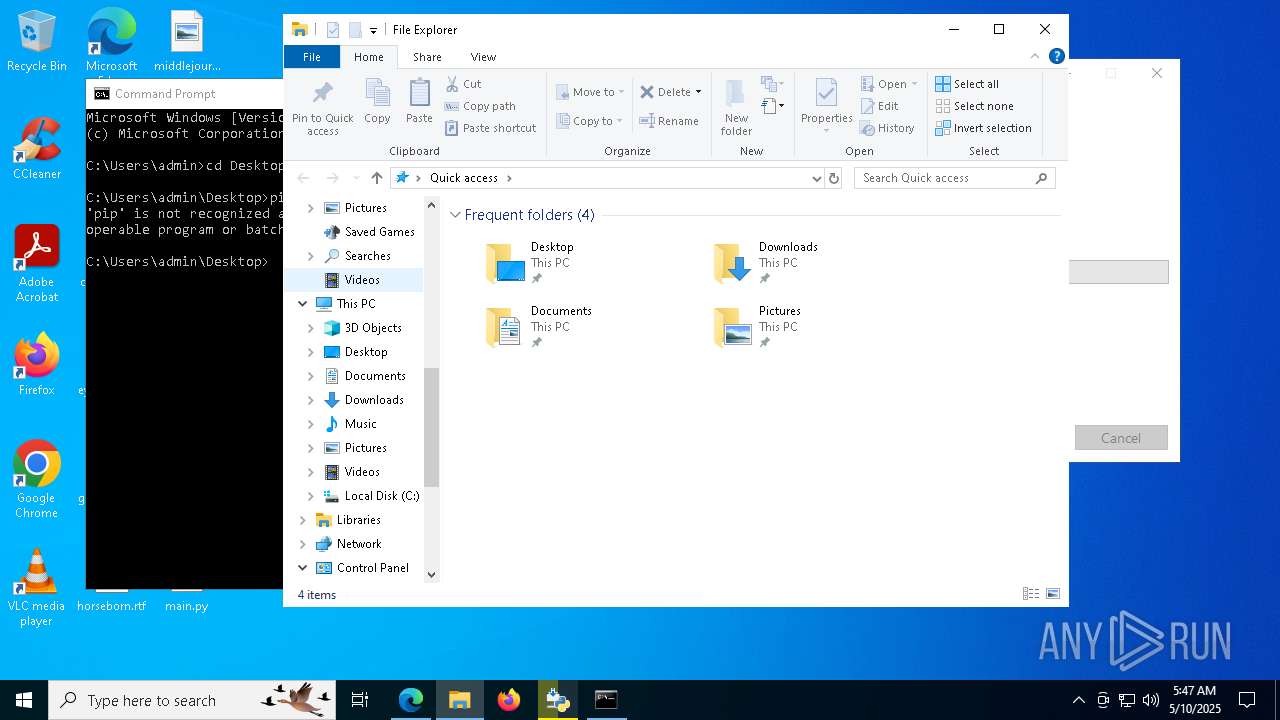Screen dimensions: 1280x720
Task: Click Select all
Action: click(x=967, y=84)
